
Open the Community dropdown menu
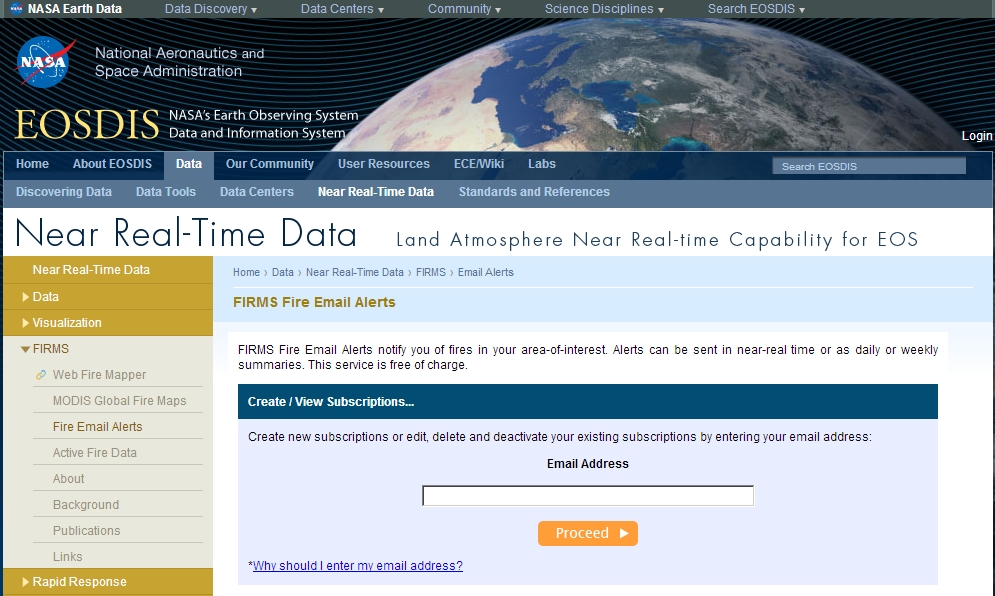(x=464, y=9)
